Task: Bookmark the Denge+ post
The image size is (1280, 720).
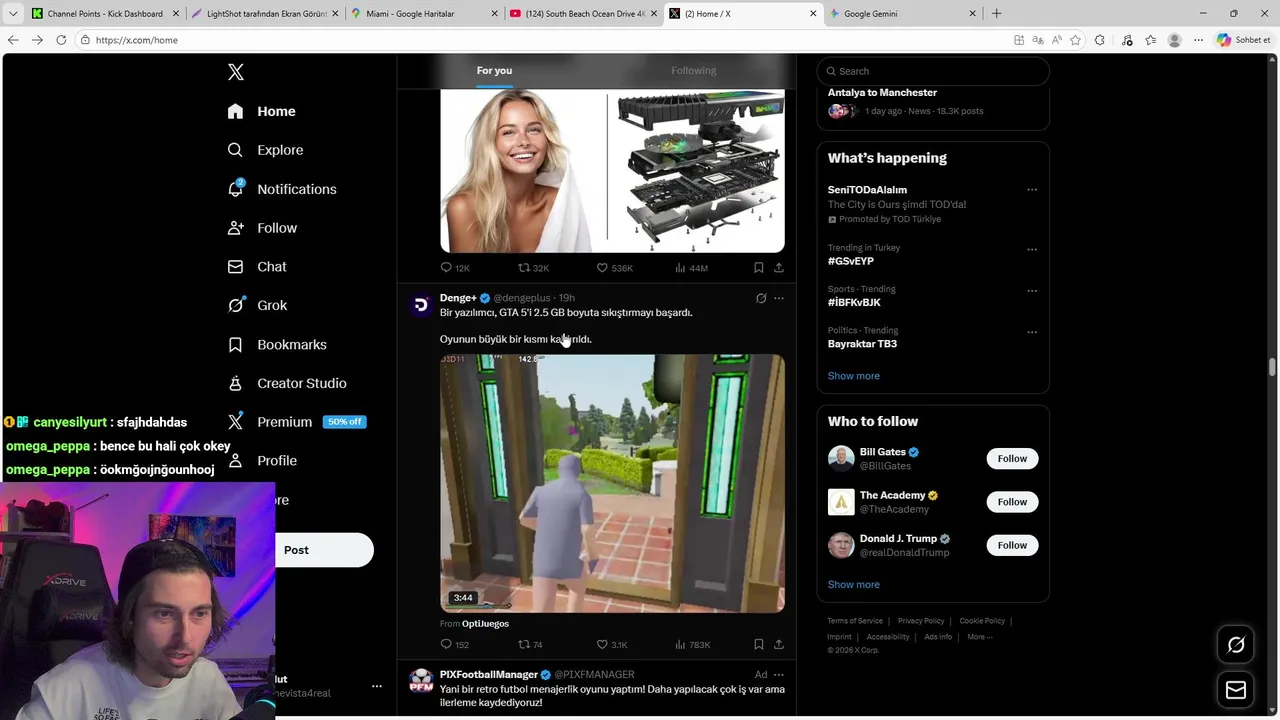Action: pyautogui.click(x=758, y=644)
